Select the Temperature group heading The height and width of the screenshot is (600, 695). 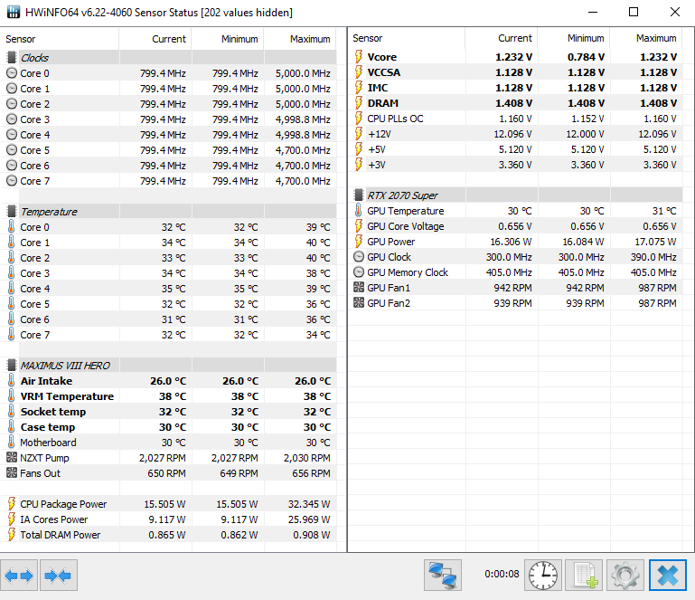[49, 211]
